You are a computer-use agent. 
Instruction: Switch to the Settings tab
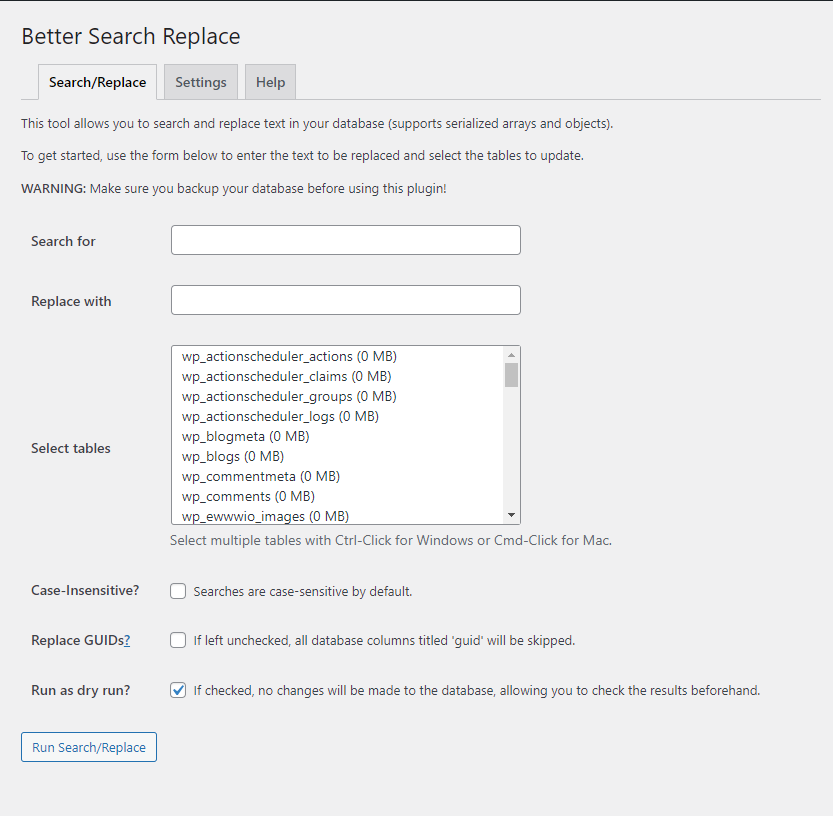point(200,82)
